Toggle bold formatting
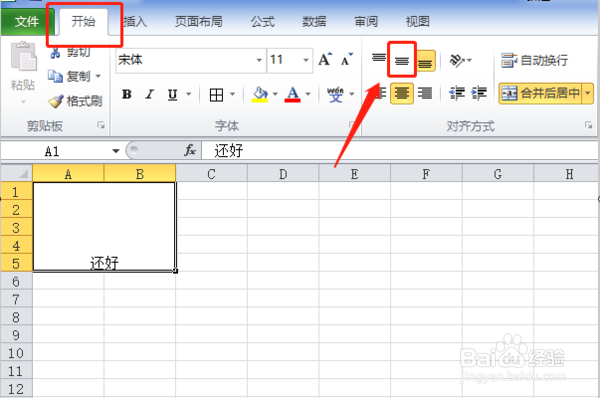Viewport: 600px width, 398px height. 127,94
